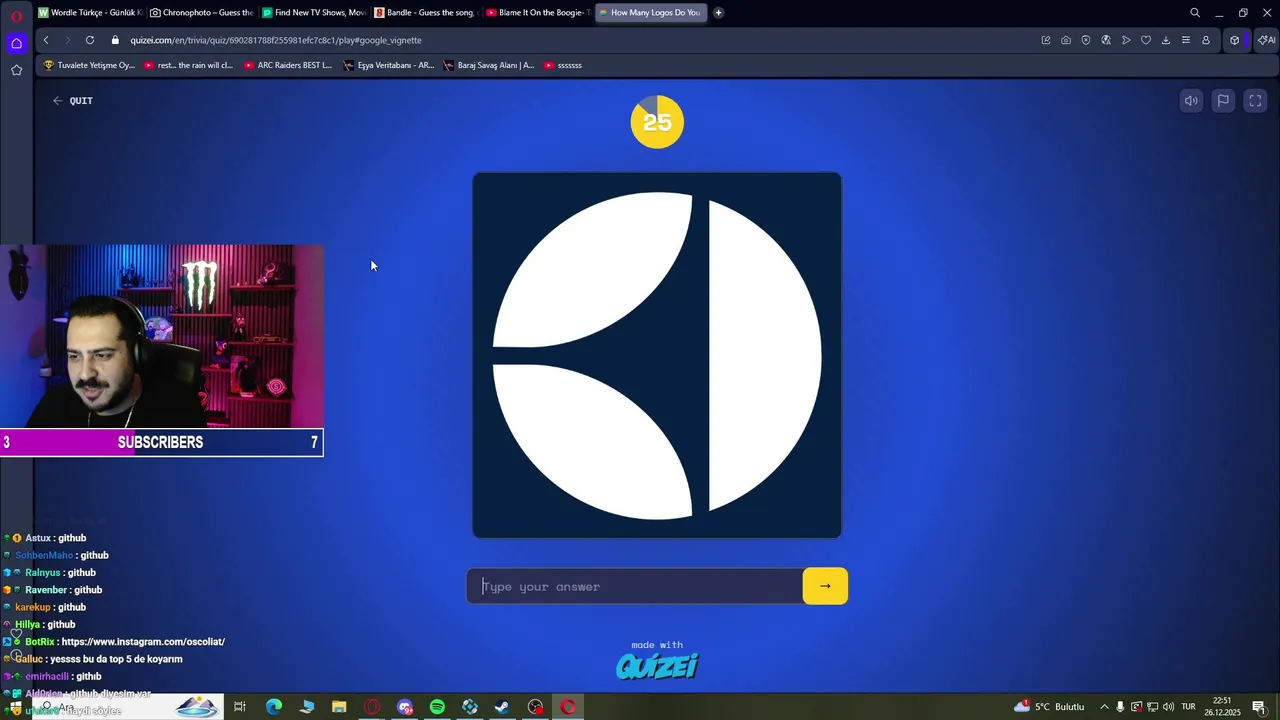Viewport: 1280px width, 720px height.
Task: Reload the current page
Action: tap(90, 40)
